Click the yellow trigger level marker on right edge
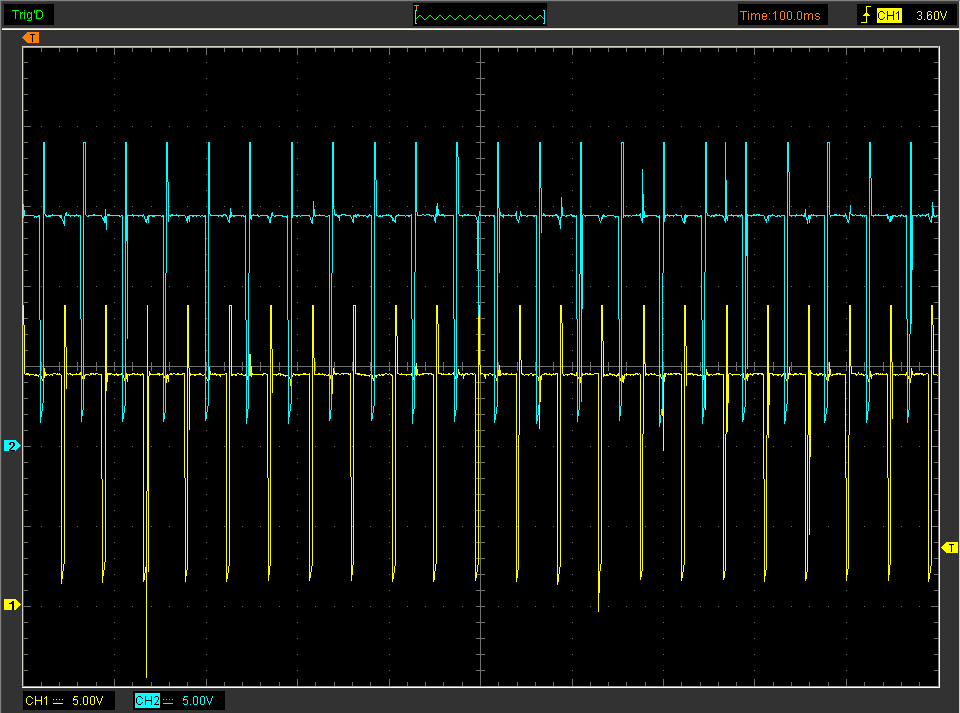Screen dimensions: 960x713 click(949, 547)
